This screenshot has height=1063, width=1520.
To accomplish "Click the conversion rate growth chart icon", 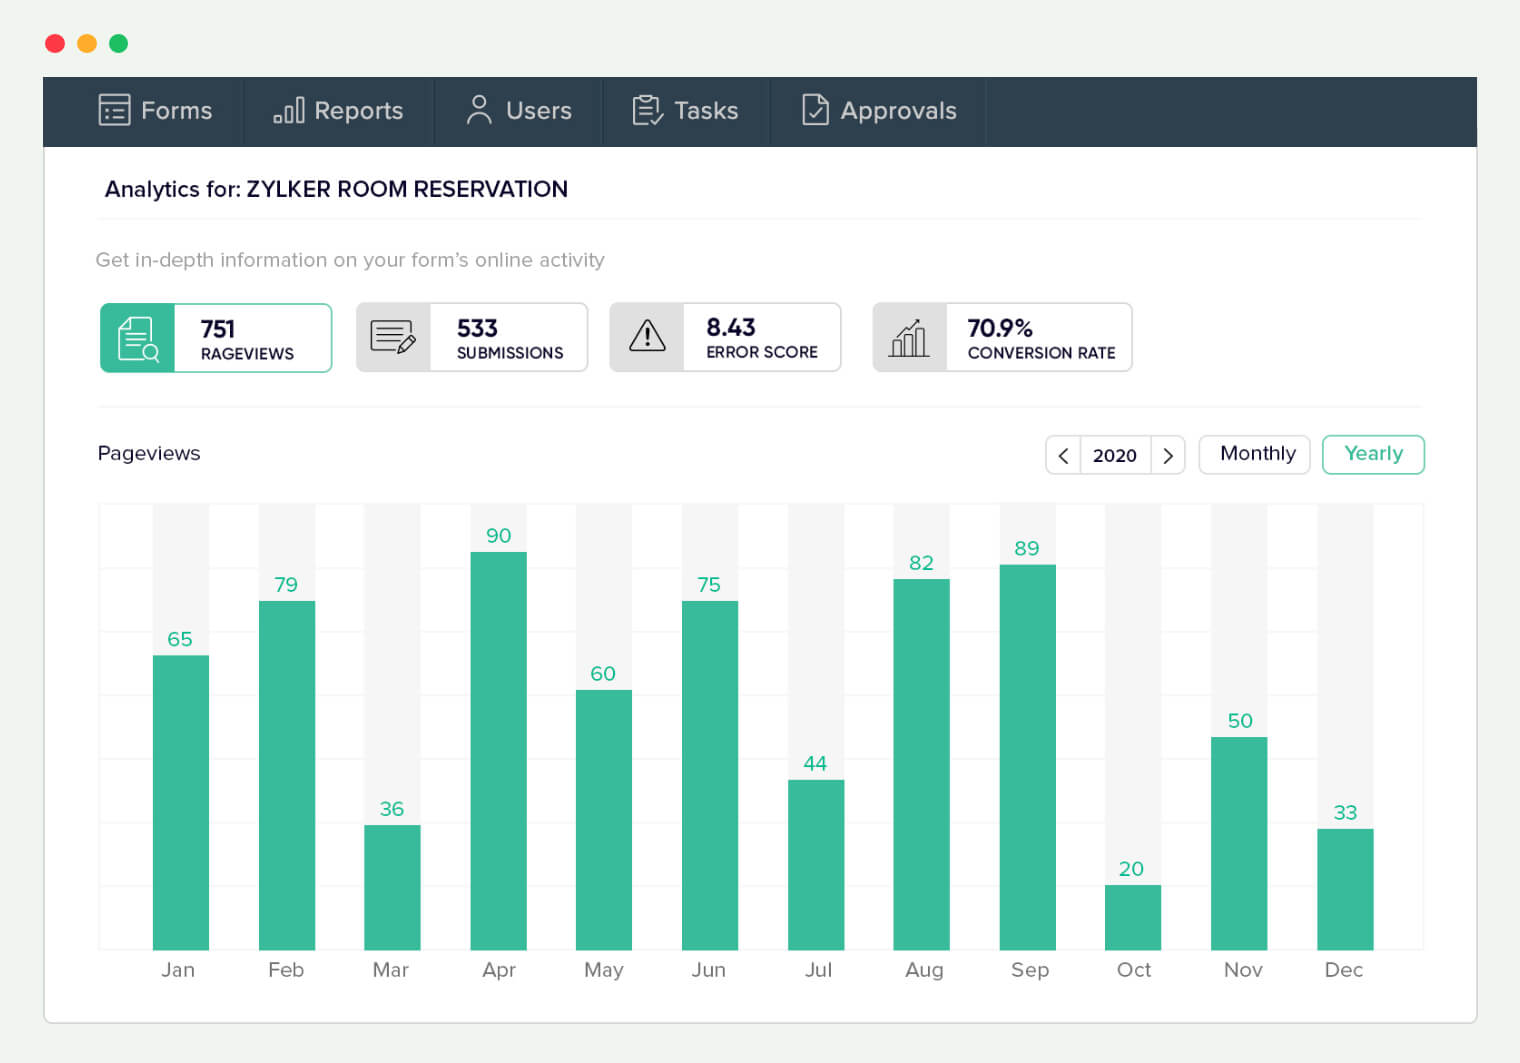I will point(909,338).
